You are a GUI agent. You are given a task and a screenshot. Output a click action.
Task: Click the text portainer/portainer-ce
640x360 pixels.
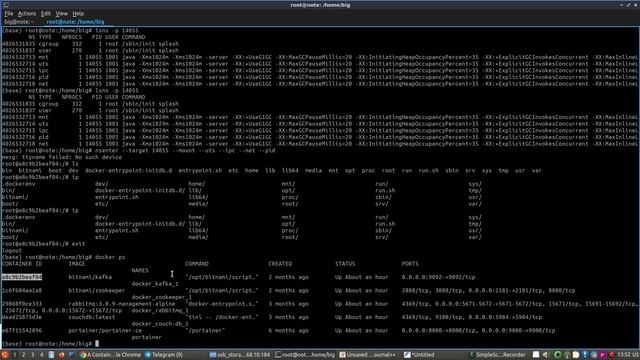[x=105, y=331]
